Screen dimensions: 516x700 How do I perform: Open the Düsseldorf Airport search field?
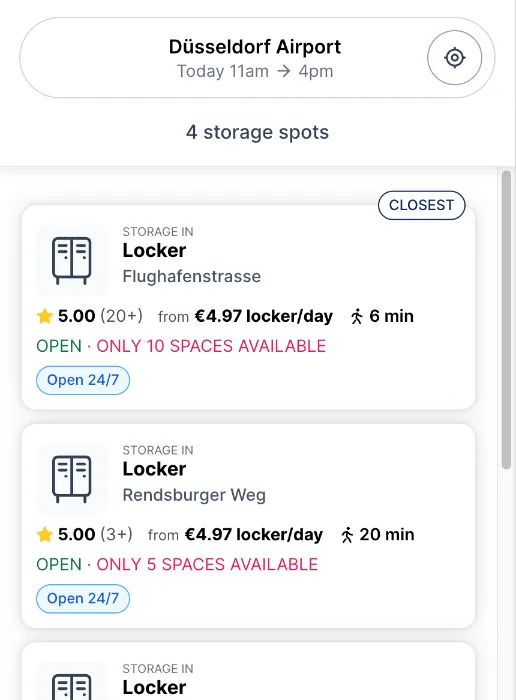pos(257,58)
